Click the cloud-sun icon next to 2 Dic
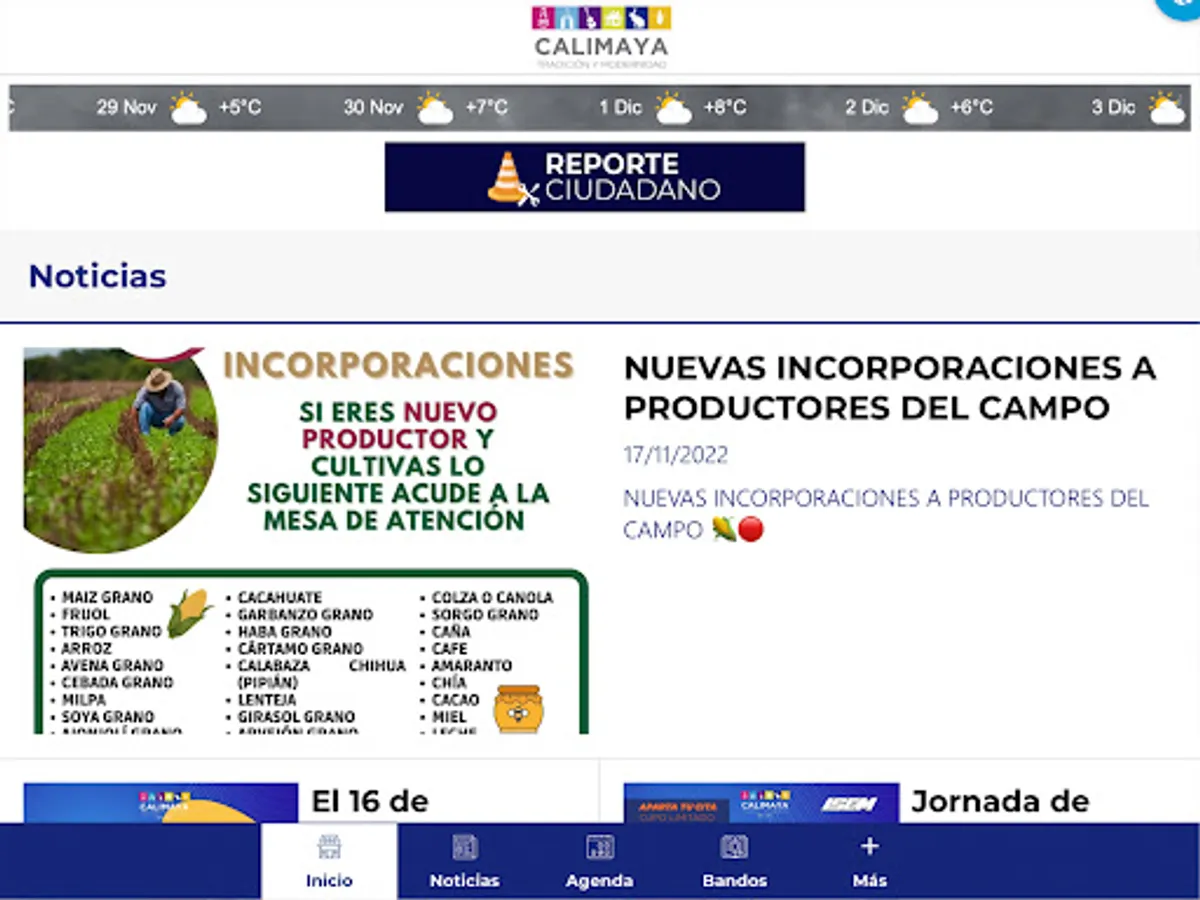Image resolution: width=1200 pixels, height=900 pixels. [x=920, y=108]
